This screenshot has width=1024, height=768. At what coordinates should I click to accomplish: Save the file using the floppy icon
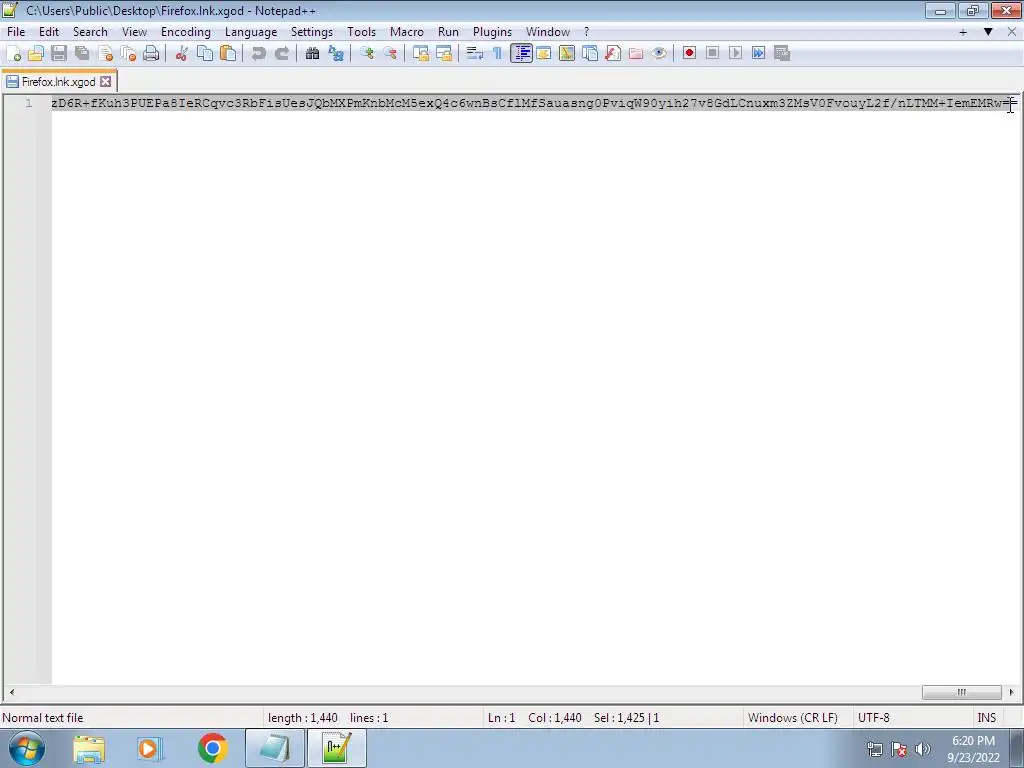(59, 54)
